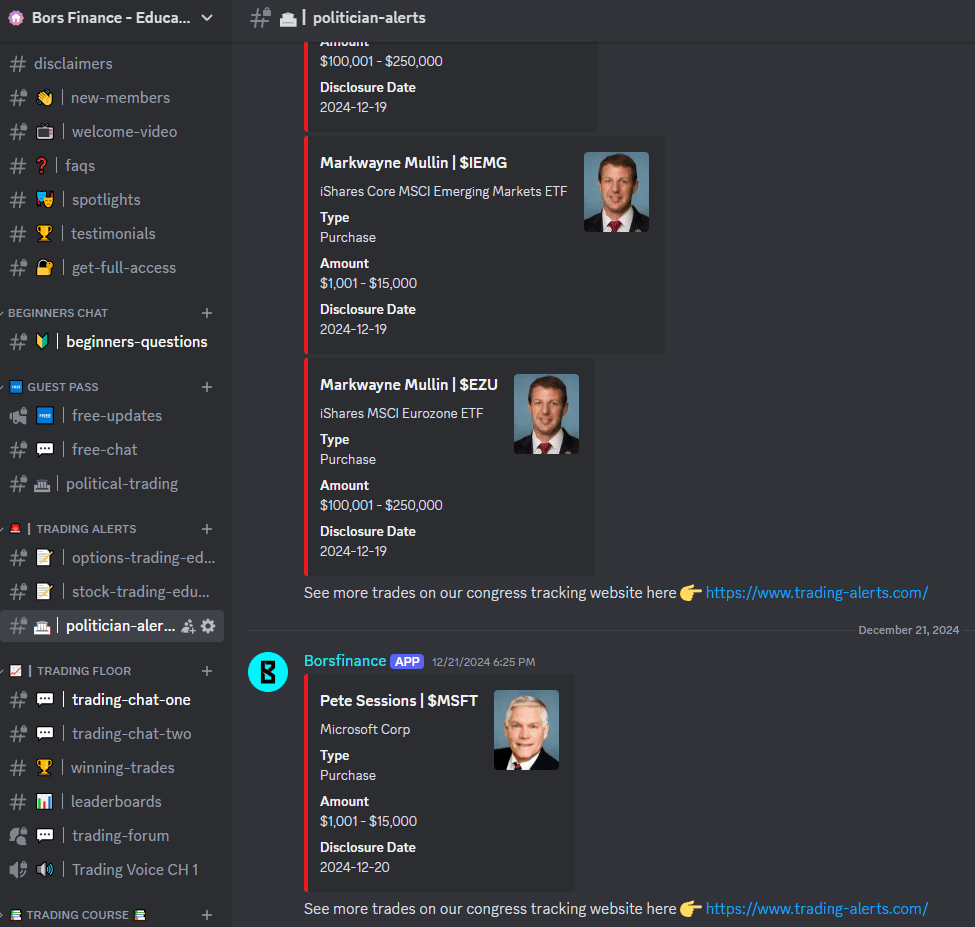Open politician-alerts channel settings gear

208,626
